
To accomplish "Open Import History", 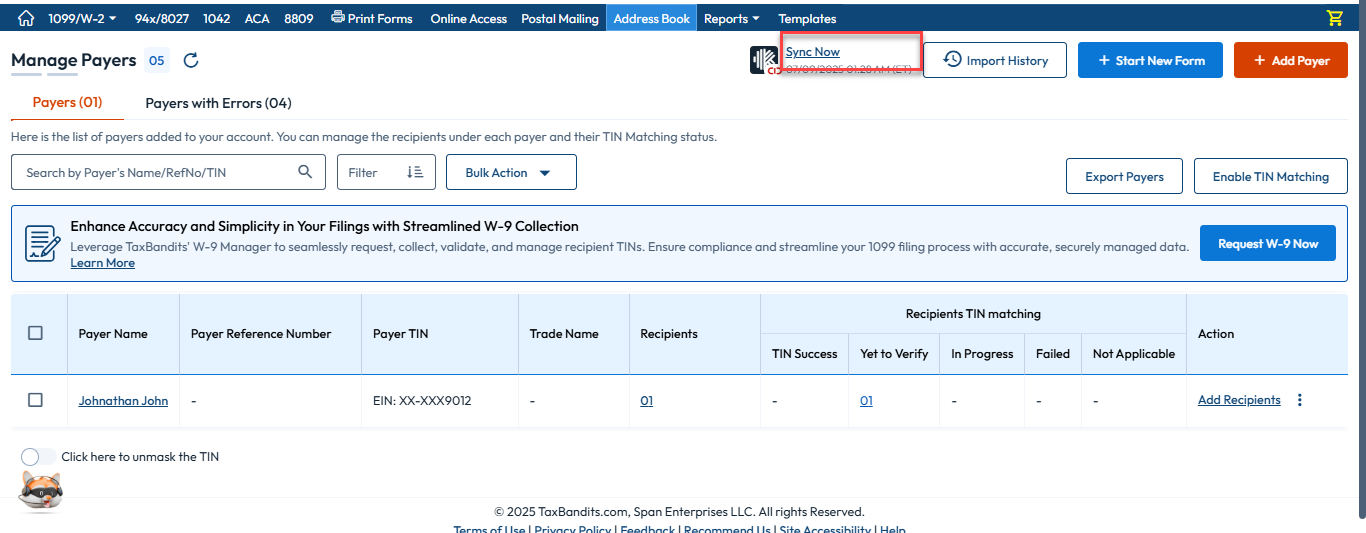I will click(x=995, y=60).
